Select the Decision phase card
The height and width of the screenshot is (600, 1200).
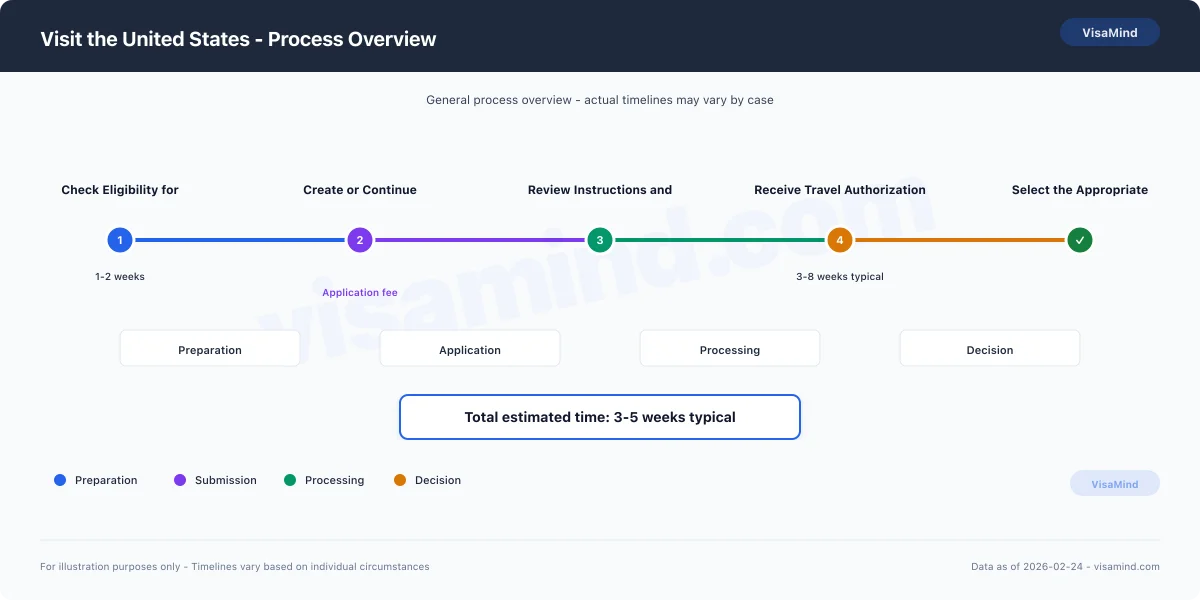click(990, 348)
